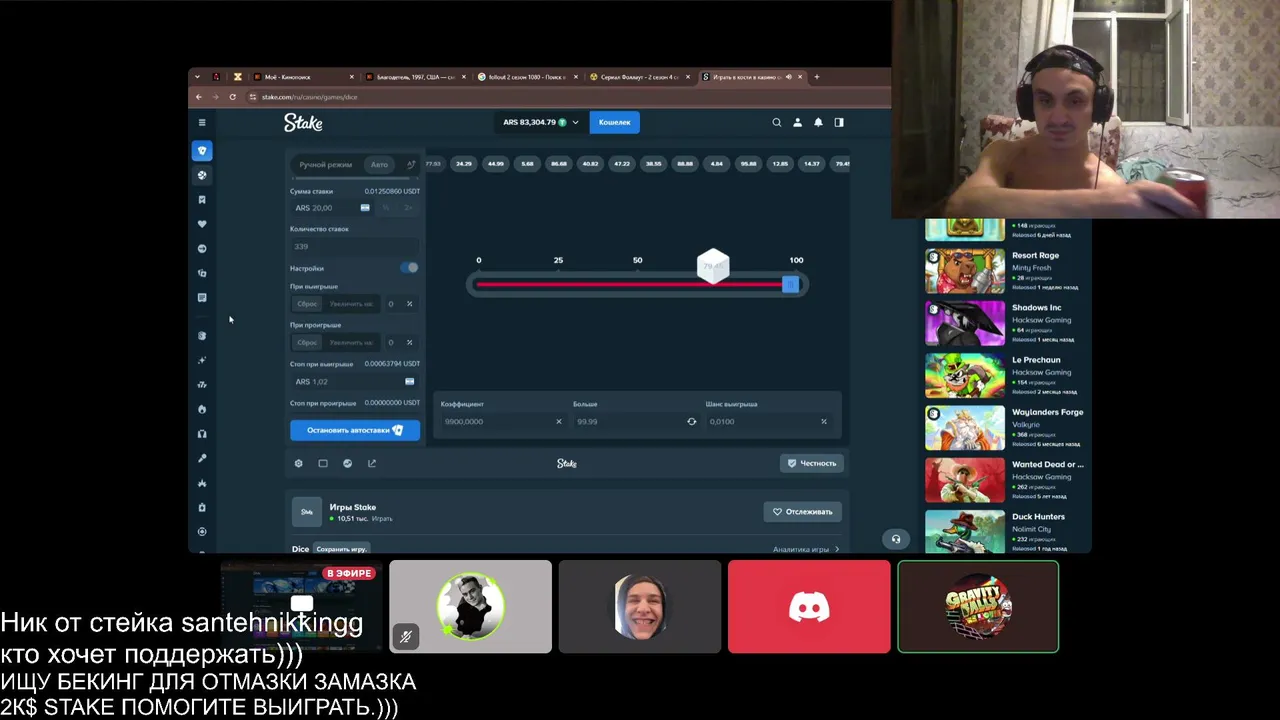Click the Количество ставок field
The width and height of the screenshot is (1280, 720).
click(355, 246)
